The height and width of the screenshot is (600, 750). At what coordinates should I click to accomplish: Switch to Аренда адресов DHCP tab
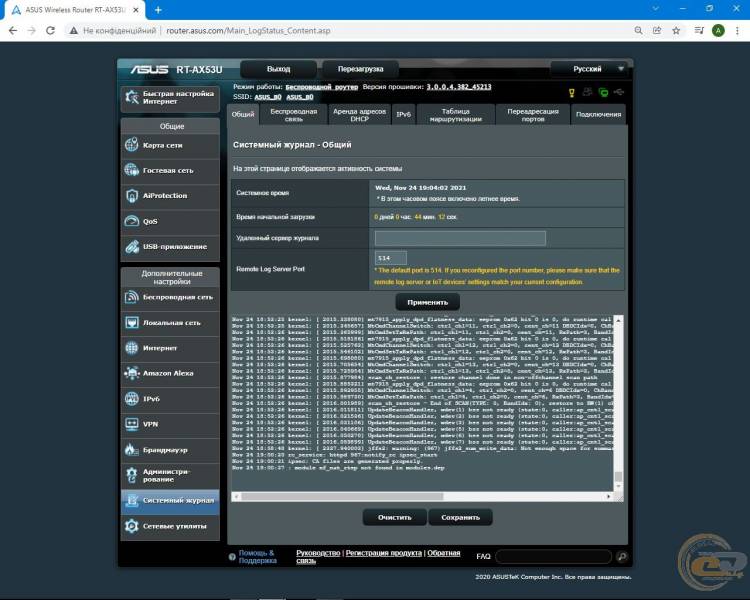tap(360, 115)
